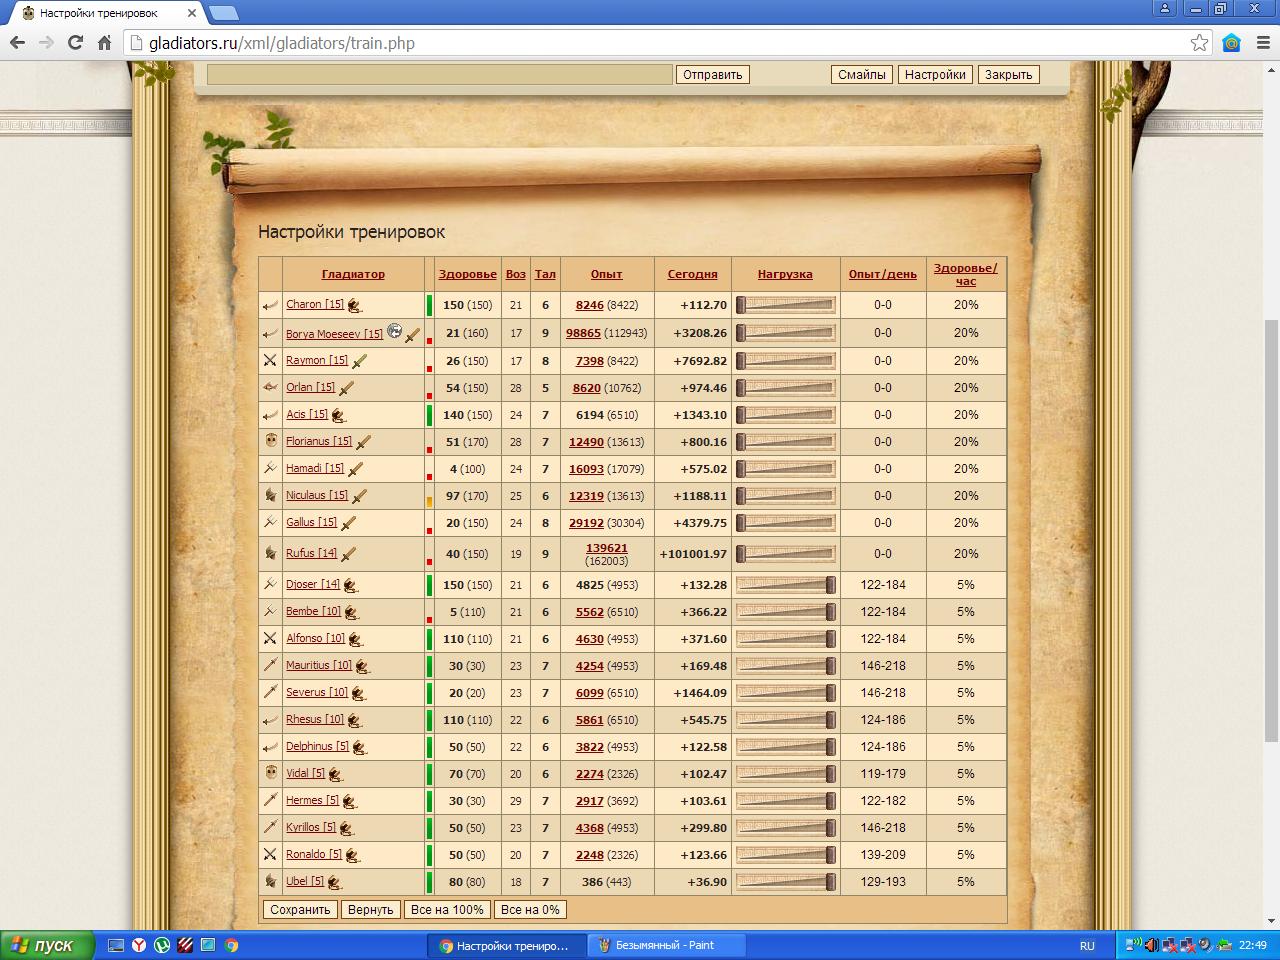Click the crossed swords icon in Alfonso row
The width and height of the screenshot is (1280, 960).
[x=270, y=638]
